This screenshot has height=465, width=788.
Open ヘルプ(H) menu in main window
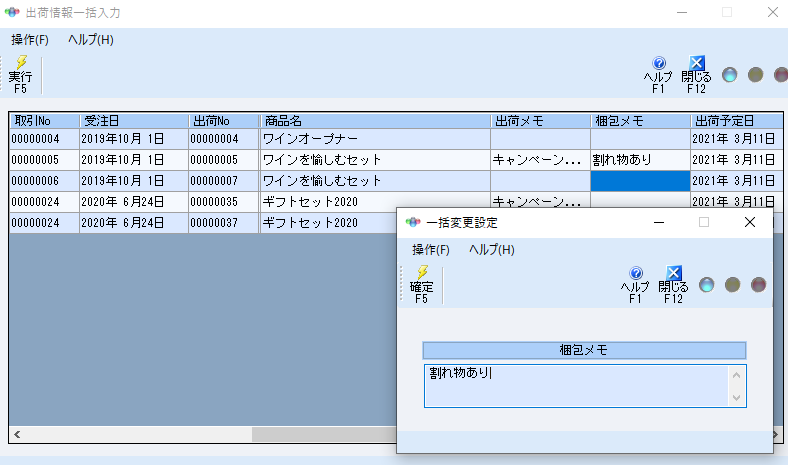coord(91,40)
